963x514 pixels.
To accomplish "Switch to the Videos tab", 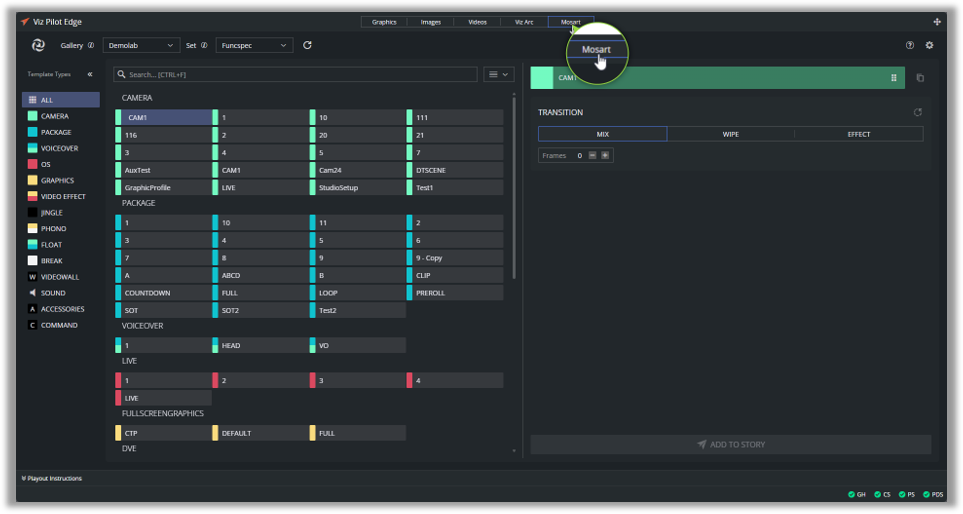I will point(477,21).
